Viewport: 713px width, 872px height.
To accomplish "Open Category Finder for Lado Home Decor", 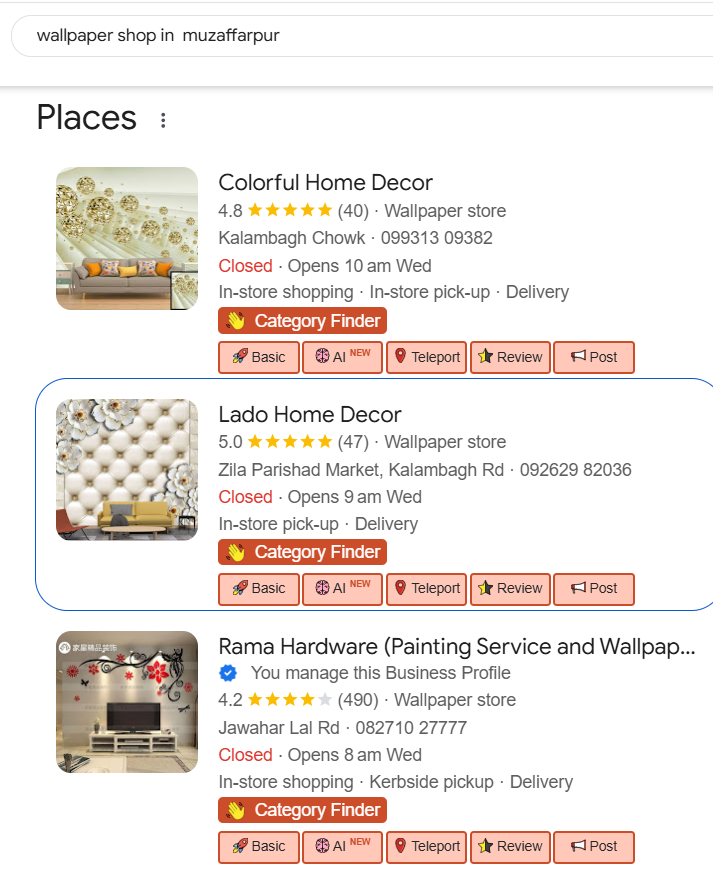I will [x=302, y=552].
